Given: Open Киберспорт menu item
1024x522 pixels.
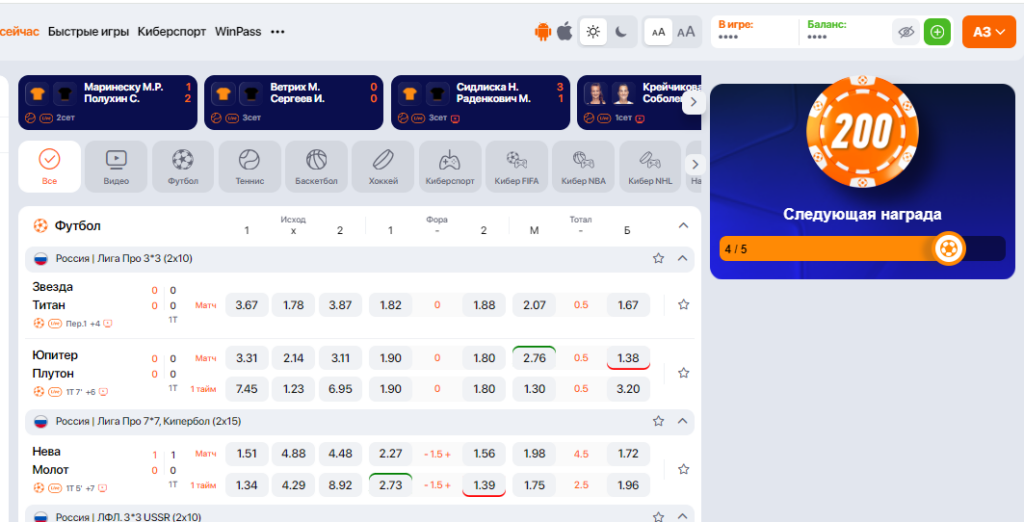Looking at the screenshot, I should point(172,31).
